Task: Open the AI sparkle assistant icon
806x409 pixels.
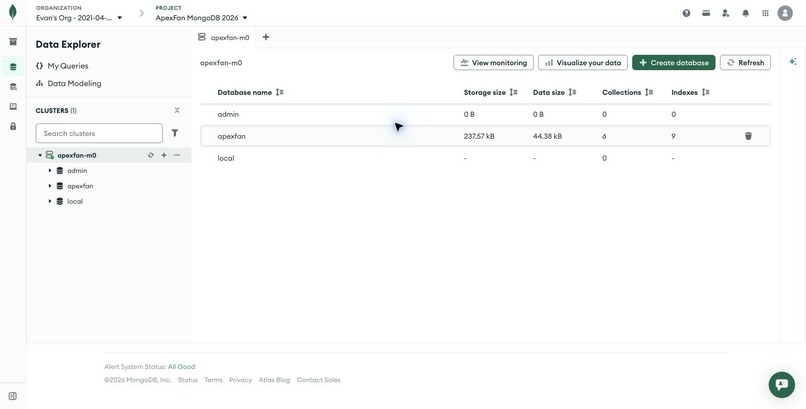Action: click(793, 62)
